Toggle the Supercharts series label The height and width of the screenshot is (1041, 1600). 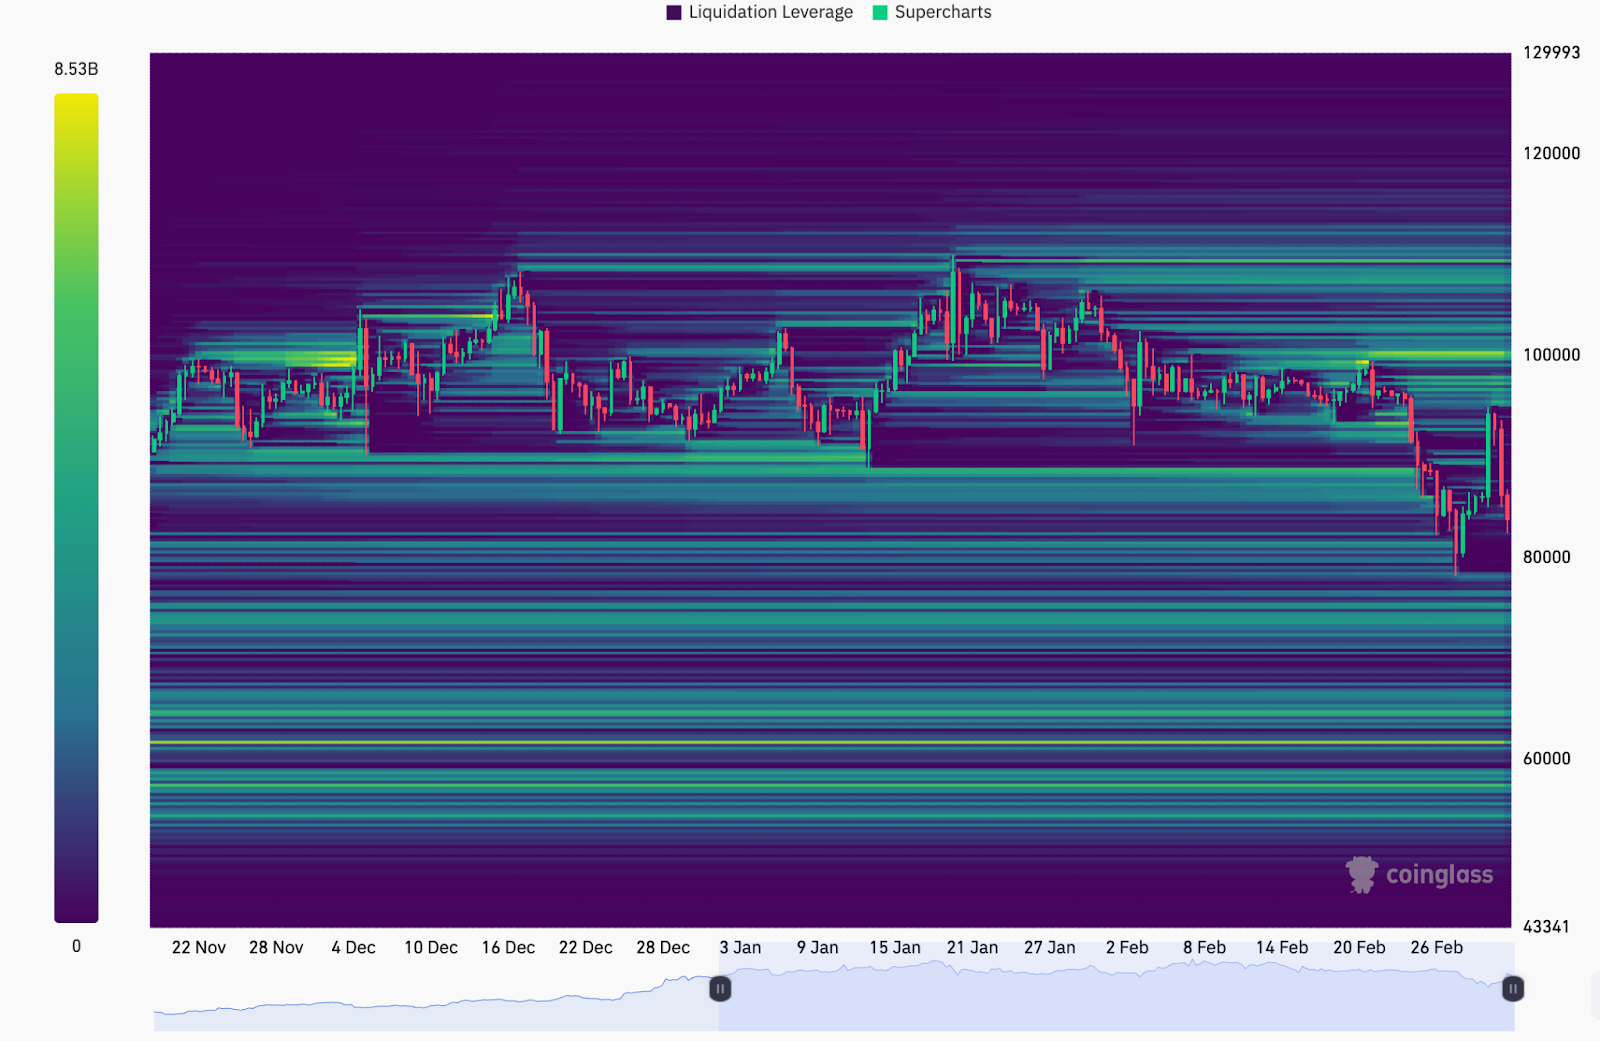click(943, 12)
